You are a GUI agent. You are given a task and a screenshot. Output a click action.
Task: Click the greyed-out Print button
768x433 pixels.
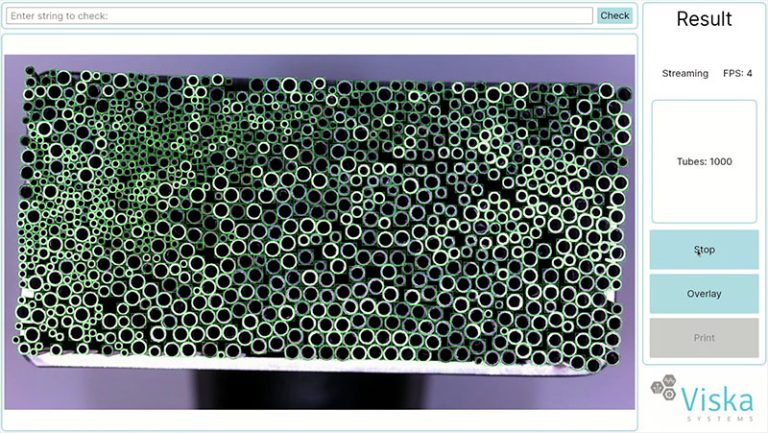704,338
